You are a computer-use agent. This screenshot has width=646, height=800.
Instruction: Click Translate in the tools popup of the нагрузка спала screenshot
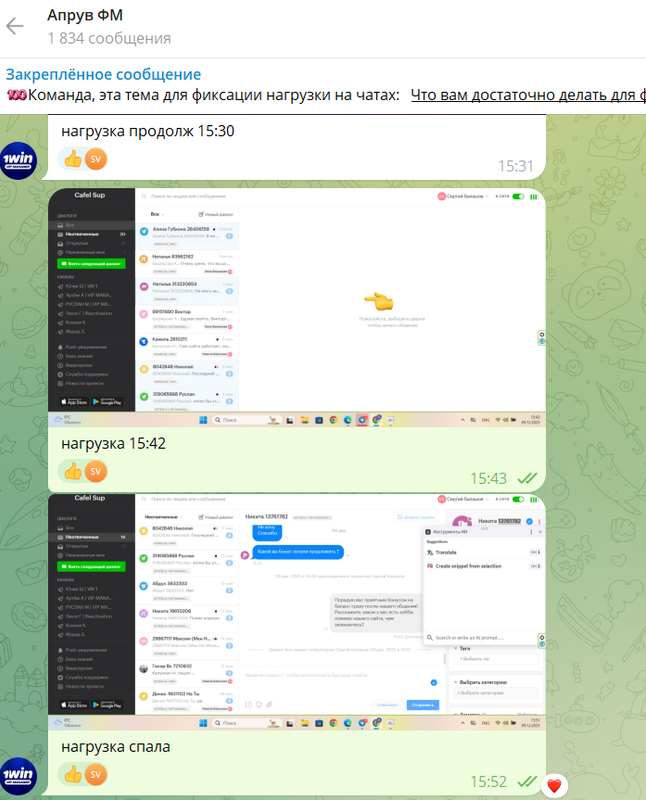pos(483,553)
